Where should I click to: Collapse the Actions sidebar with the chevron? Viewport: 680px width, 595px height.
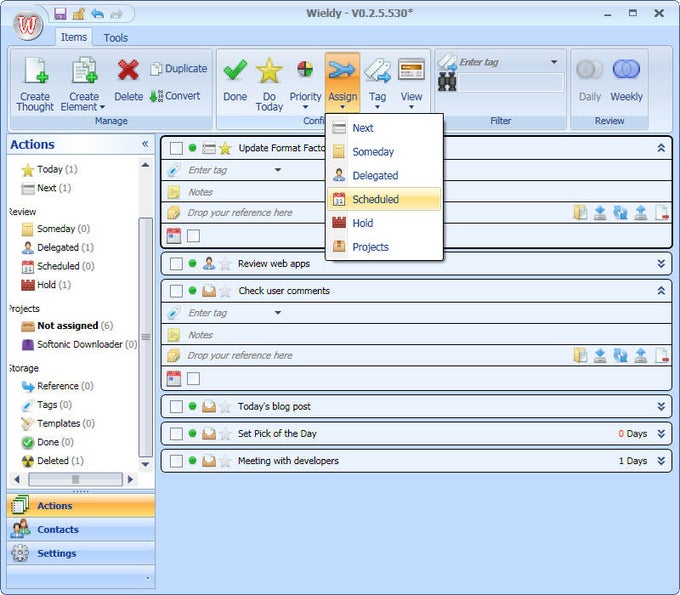point(145,144)
